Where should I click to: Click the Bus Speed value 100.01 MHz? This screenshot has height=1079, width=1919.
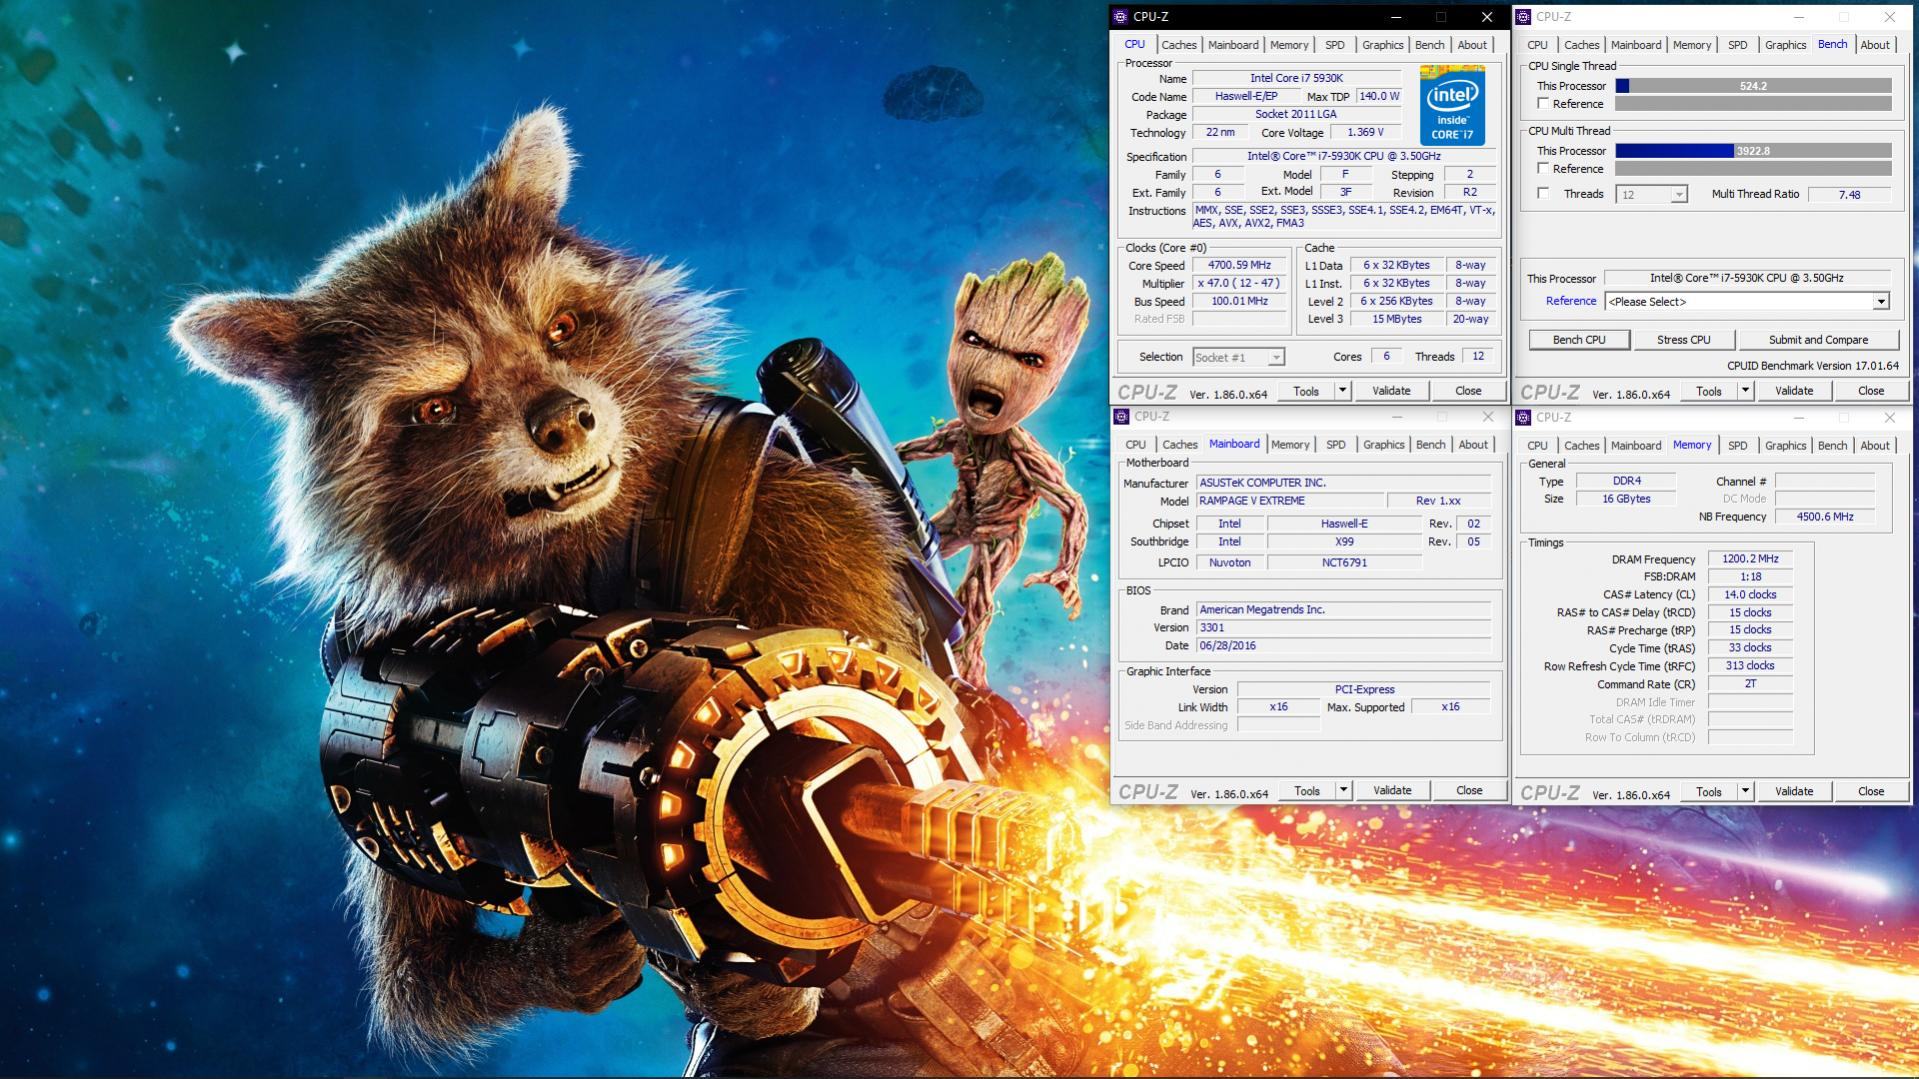click(x=1239, y=302)
